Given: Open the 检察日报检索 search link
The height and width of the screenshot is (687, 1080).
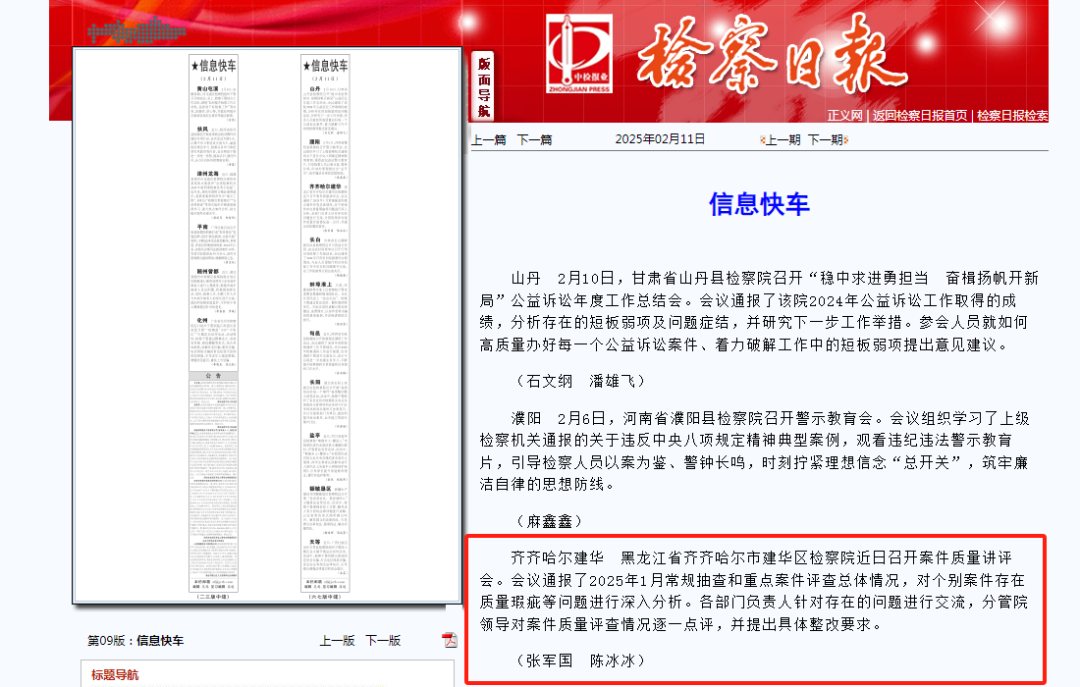Looking at the screenshot, I should pyautogui.click(x=1012, y=116).
